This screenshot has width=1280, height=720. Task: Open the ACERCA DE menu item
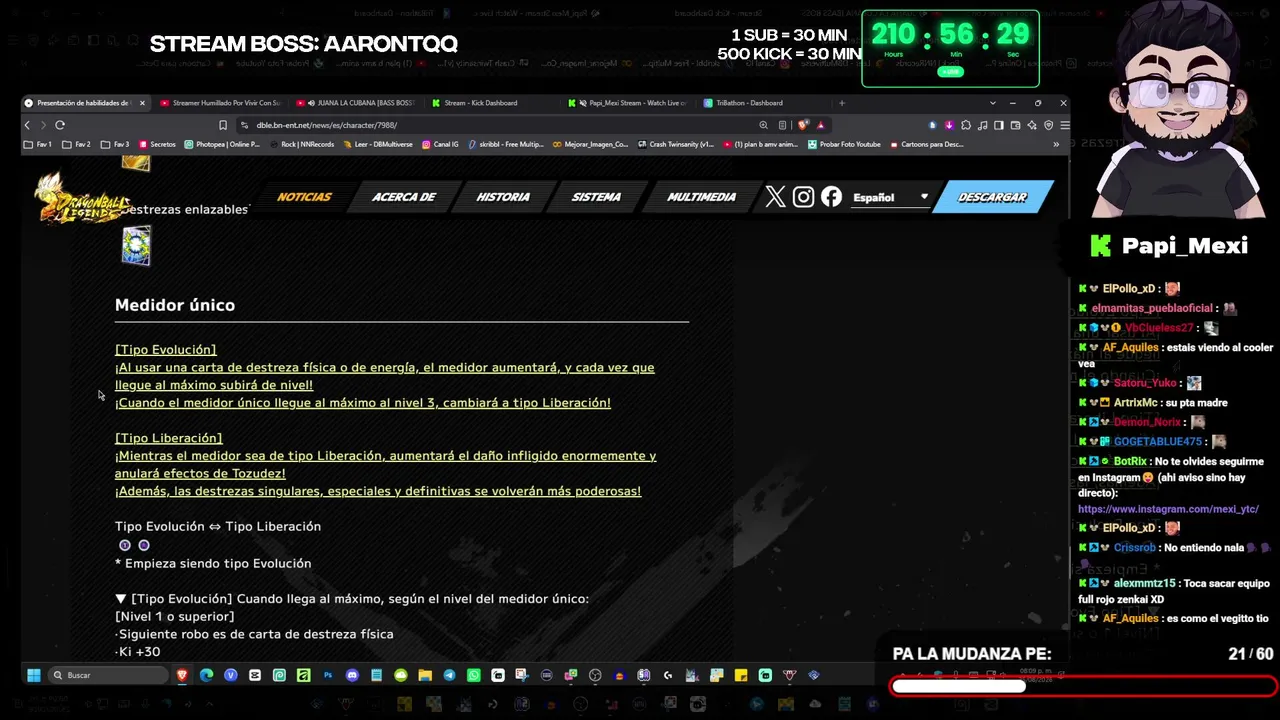click(x=404, y=197)
